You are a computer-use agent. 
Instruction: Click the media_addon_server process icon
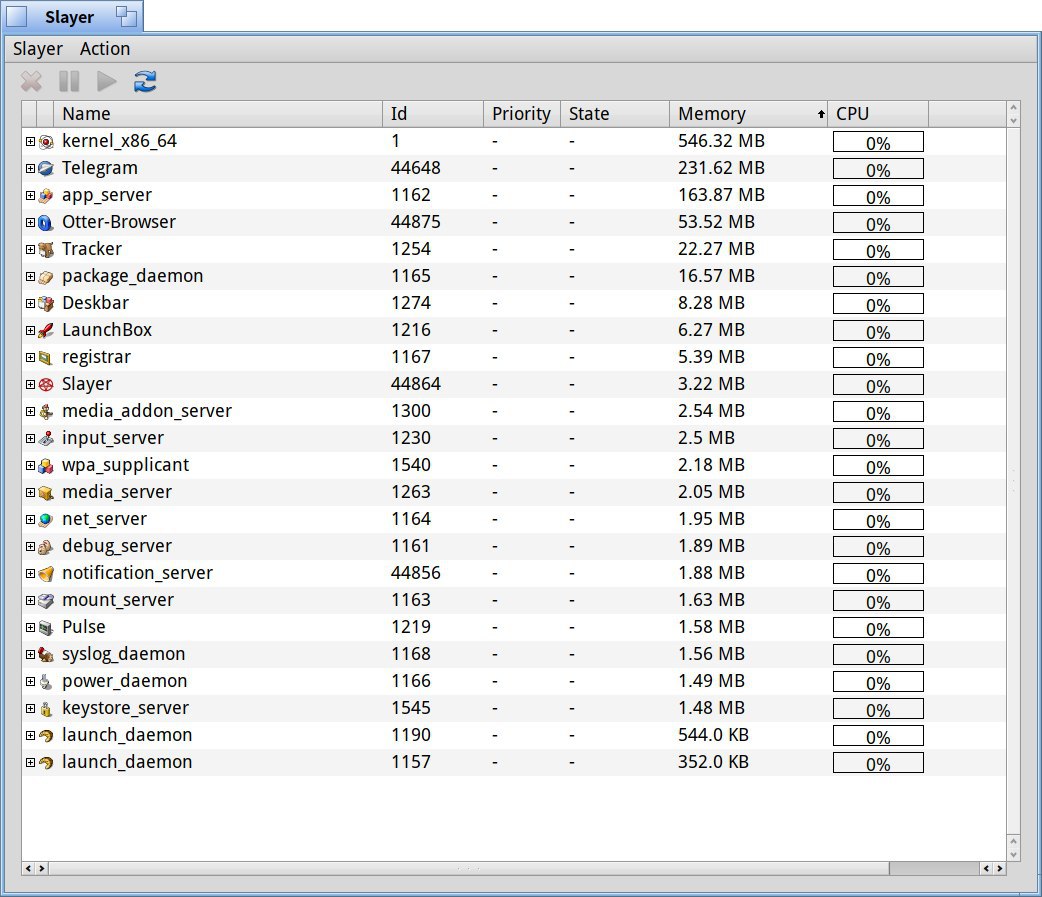[x=46, y=411]
